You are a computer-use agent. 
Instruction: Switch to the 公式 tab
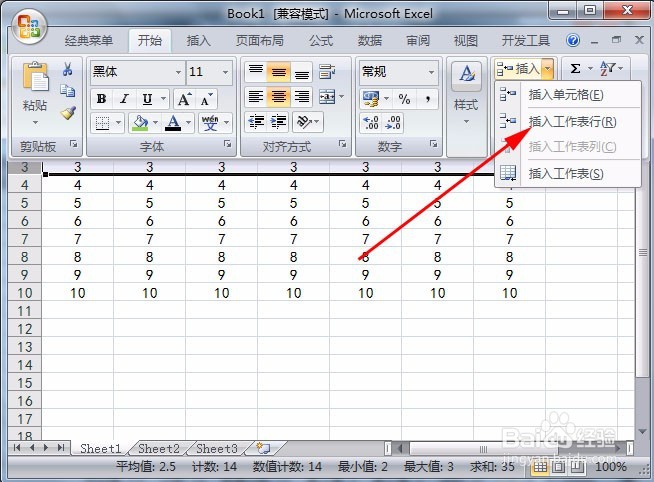(321, 40)
